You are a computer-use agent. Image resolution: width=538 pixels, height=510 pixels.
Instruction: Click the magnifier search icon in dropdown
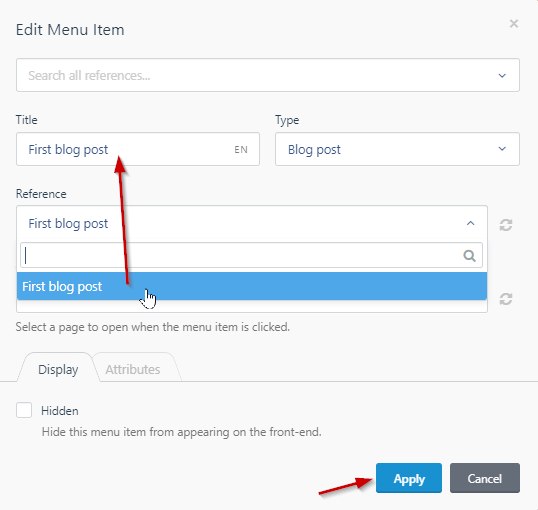pyautogui.click(x=469, y=255)
